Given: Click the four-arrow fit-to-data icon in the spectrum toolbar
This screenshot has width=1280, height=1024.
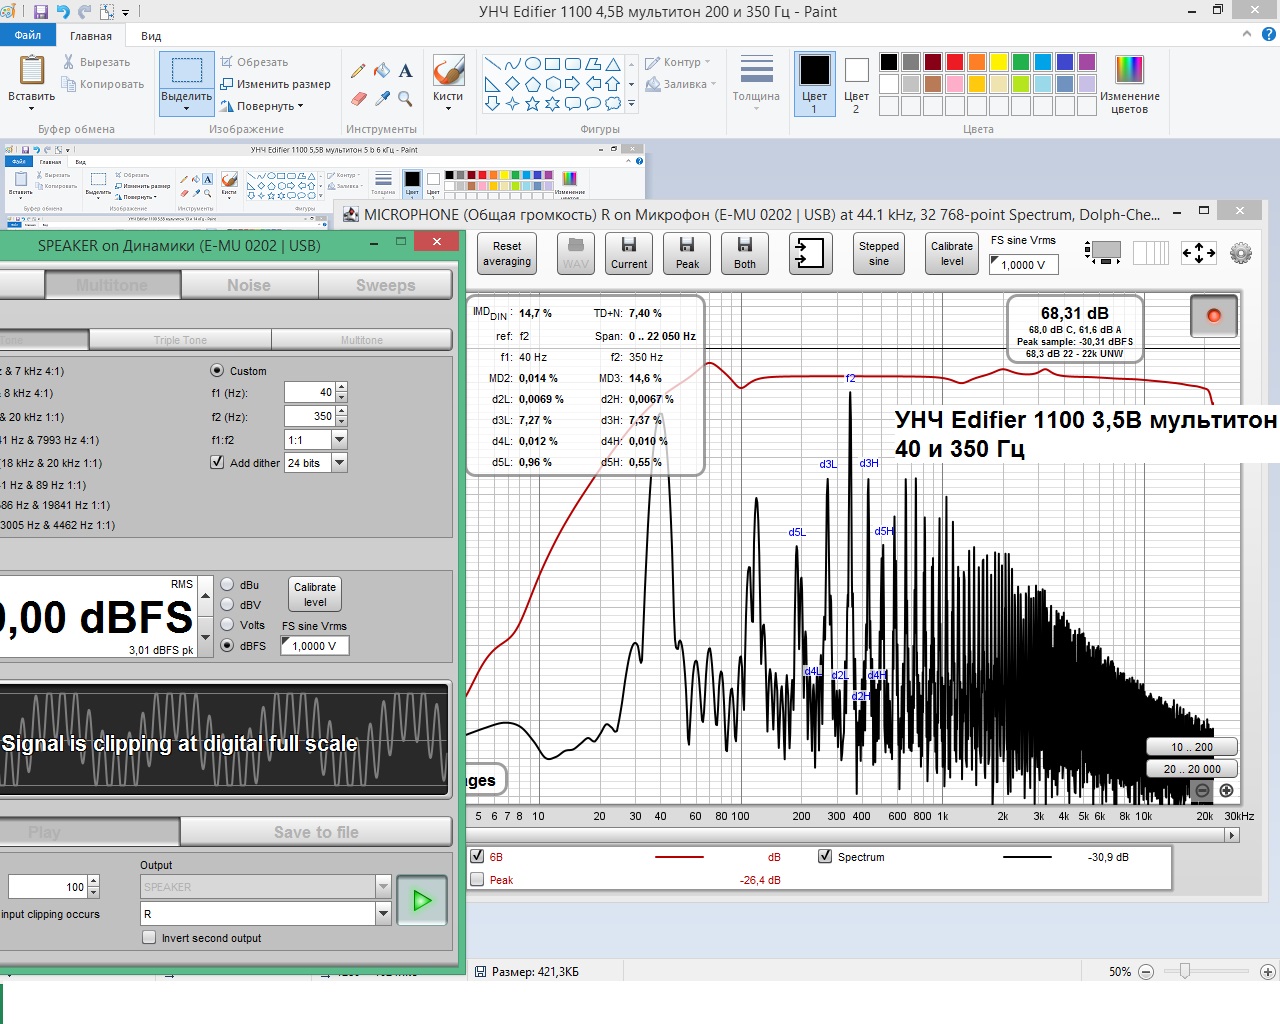Looking at the screenshot, I should [1198, 253].
